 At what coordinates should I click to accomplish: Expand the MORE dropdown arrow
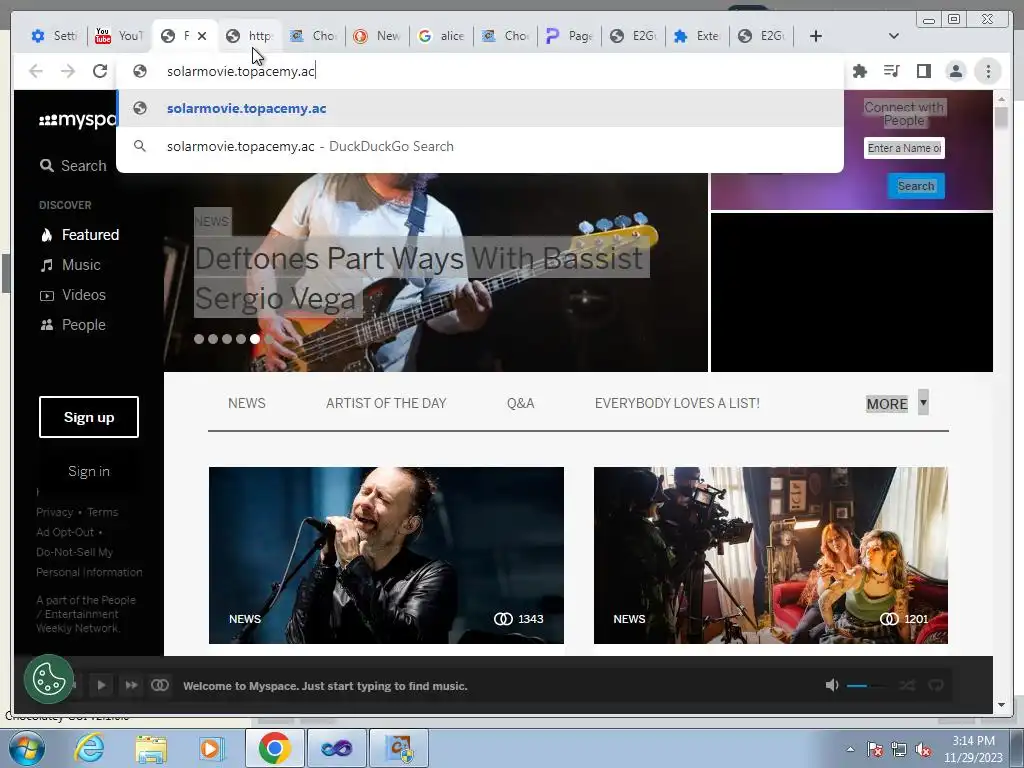[923, 402]
